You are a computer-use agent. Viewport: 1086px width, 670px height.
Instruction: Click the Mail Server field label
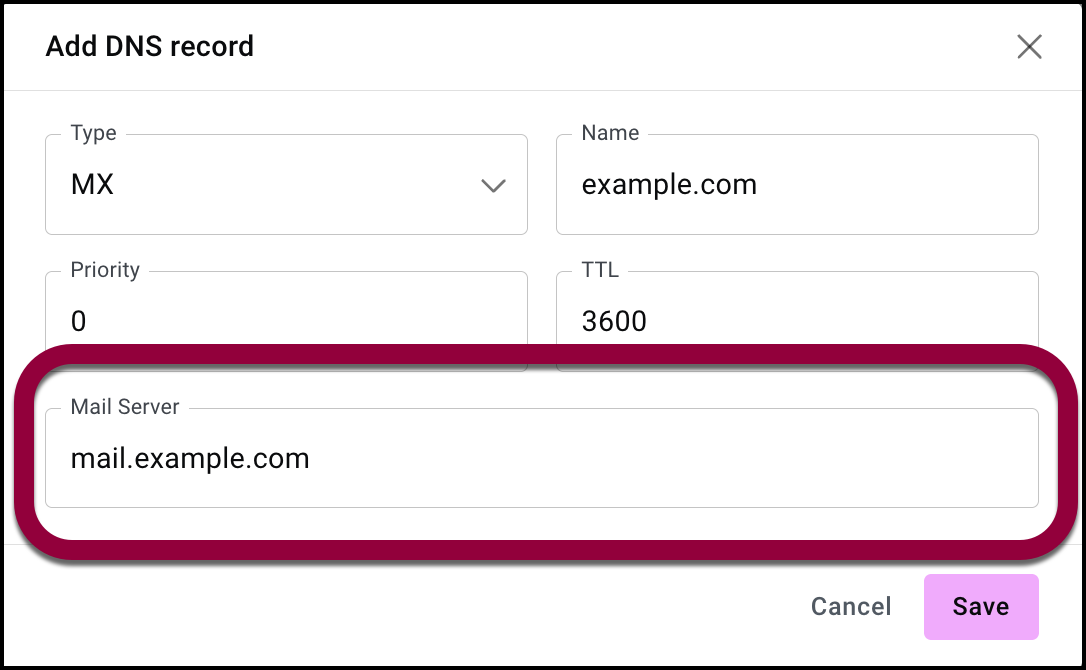(125, 407)
